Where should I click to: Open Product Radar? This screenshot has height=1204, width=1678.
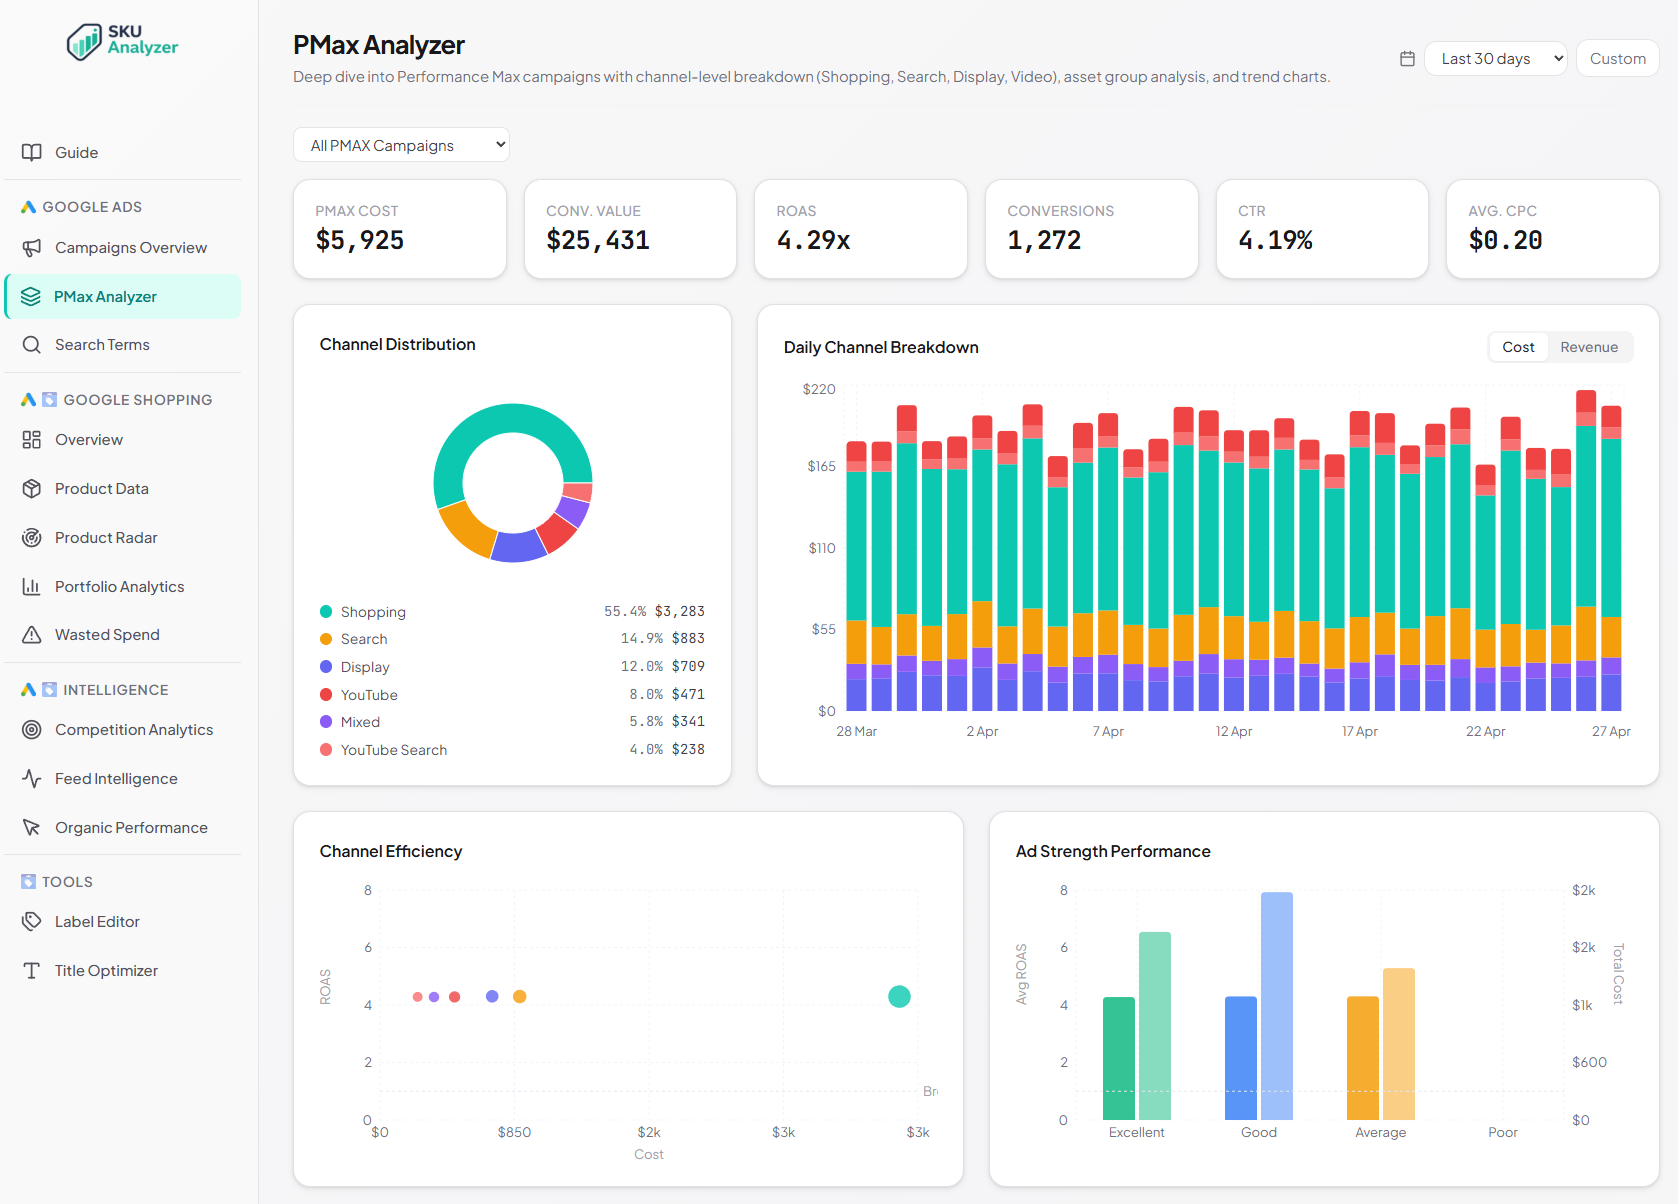pyautogui.click(x=106, y=537)
